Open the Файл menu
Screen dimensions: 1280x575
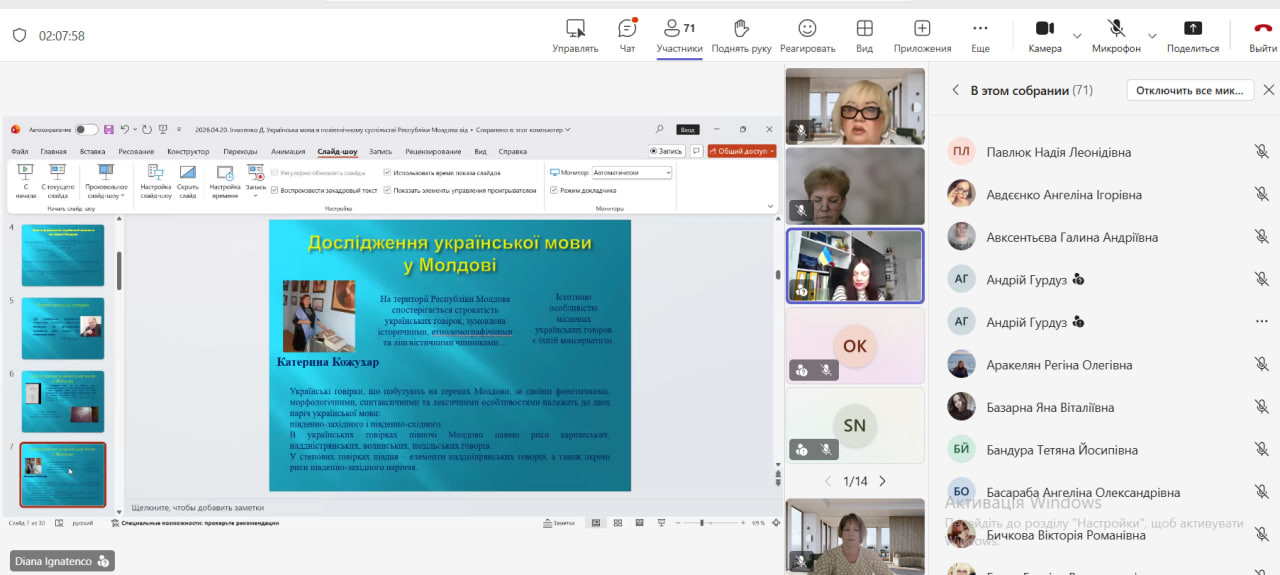click(x=19, y=151)
